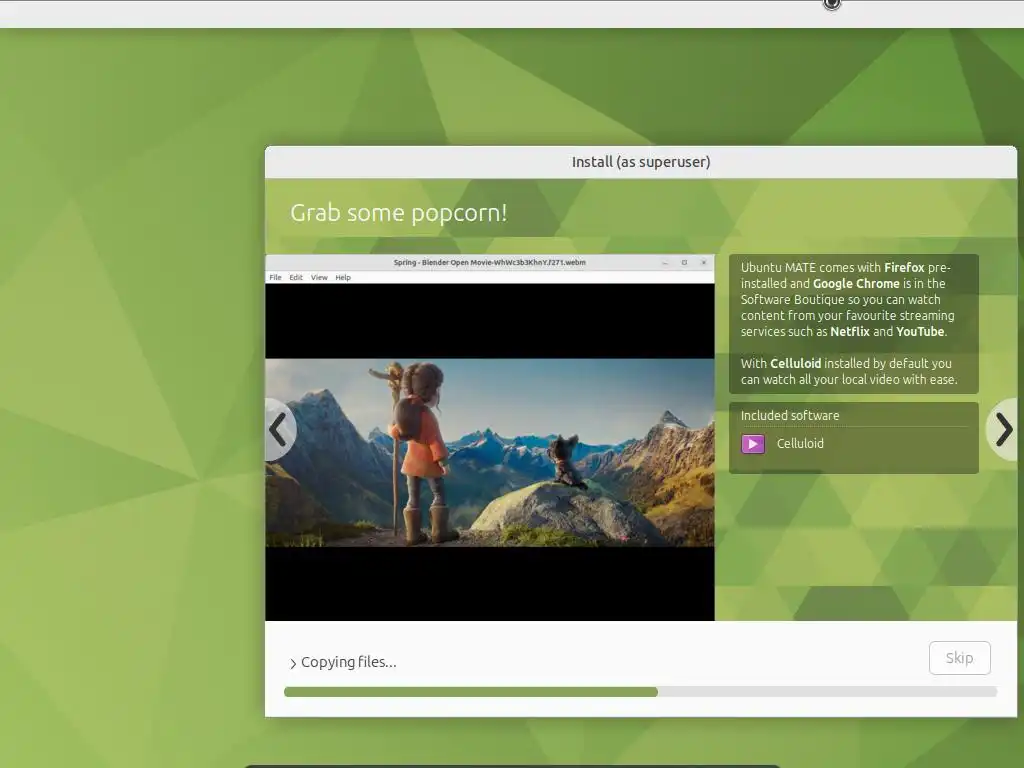Click the 'Grab some popcorn!' heading
Viewport: 1024px width, 768px height.
pyautogui.click(x=398, y=213)
